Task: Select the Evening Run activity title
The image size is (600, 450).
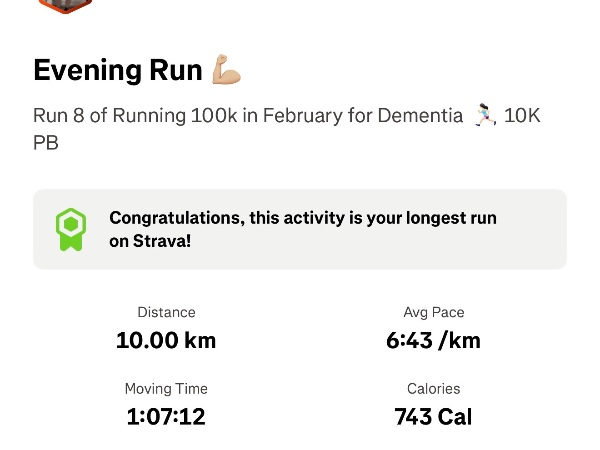Action: click(116, 71)
